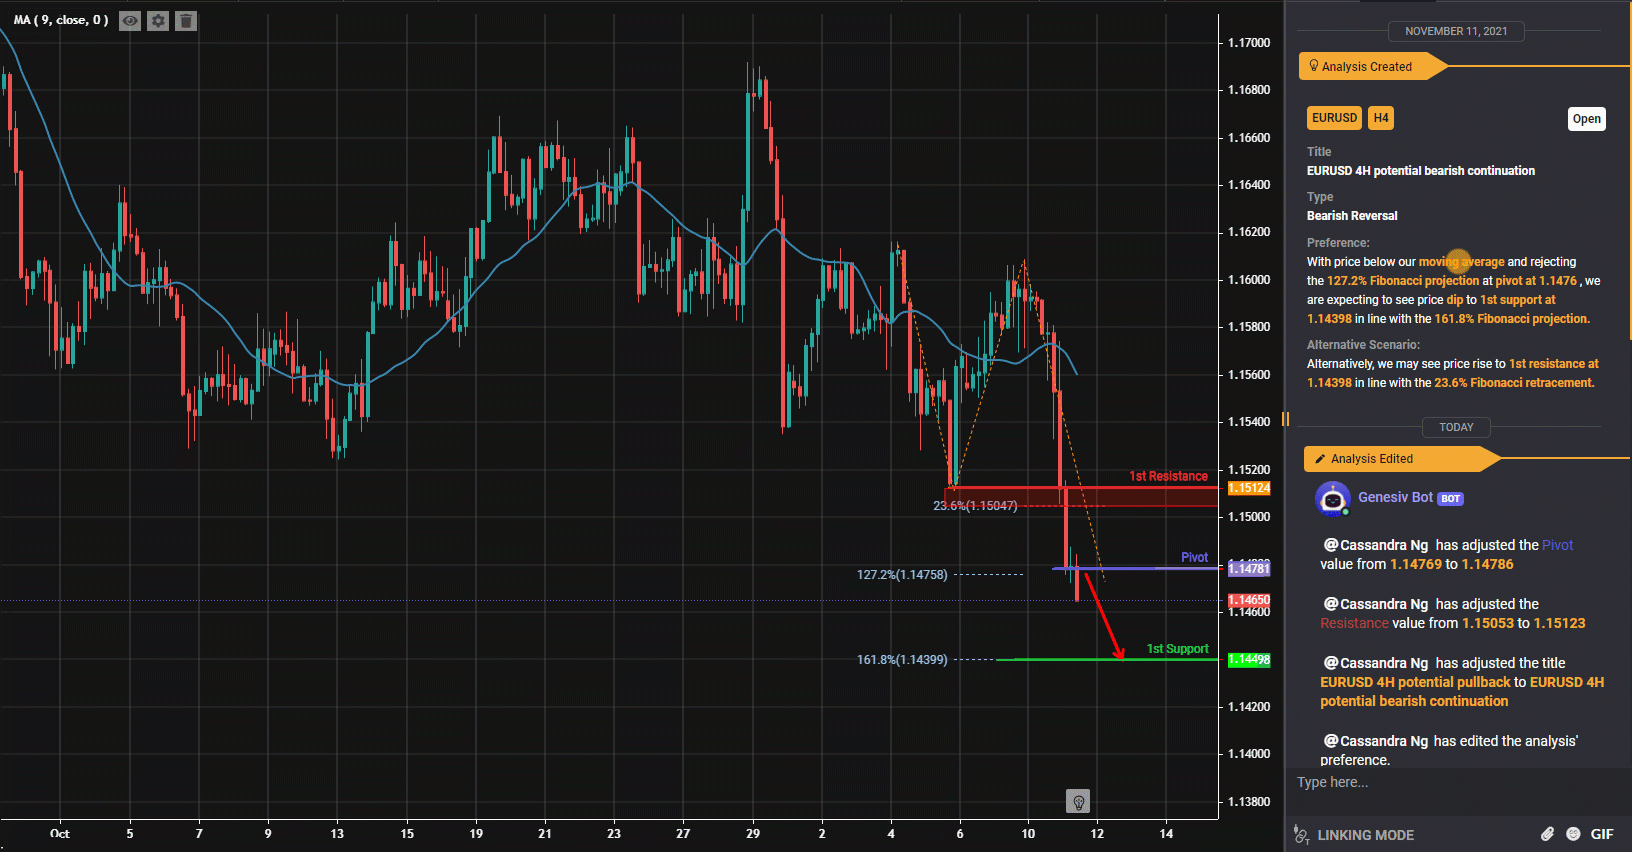
Task: Click '1.15123' new resistance value
Action: click(x=1560, y=623)
